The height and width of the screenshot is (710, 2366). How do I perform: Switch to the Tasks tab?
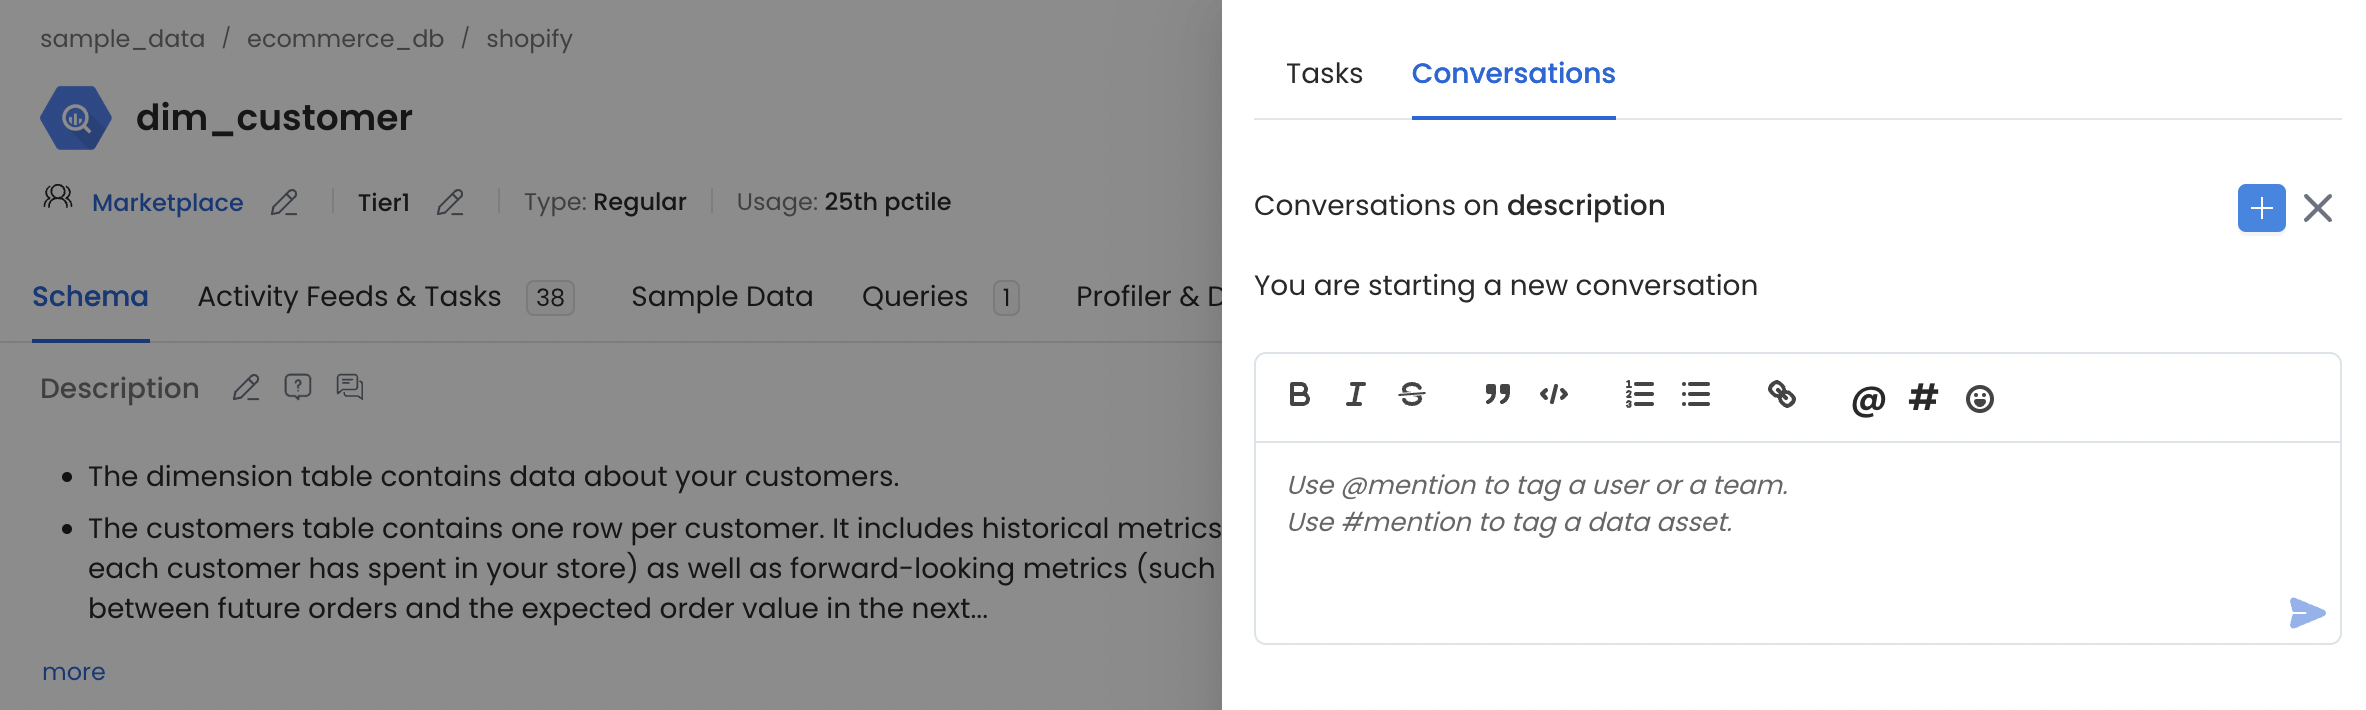click(1325, 73)
